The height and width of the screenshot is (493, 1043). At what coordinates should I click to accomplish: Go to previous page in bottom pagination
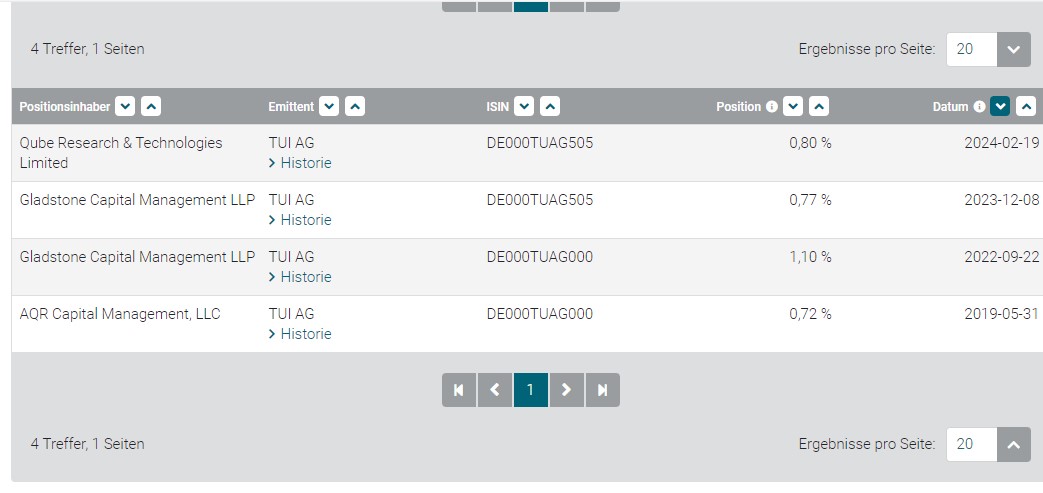495,390
